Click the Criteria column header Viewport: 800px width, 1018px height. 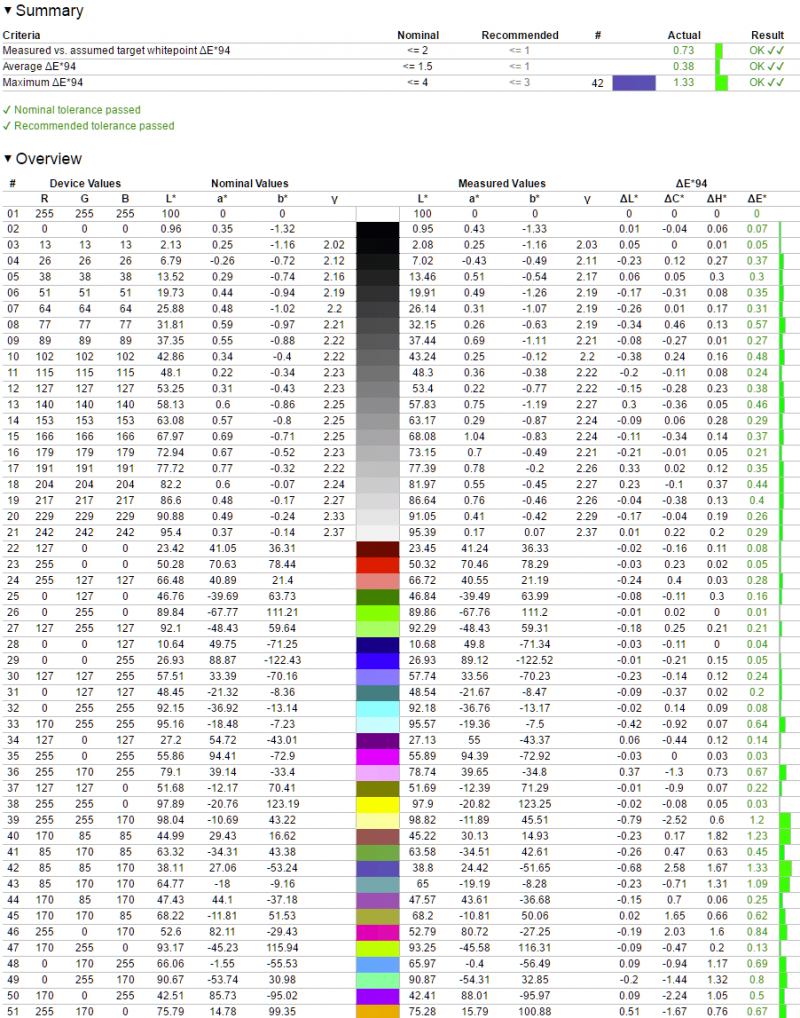[21, 35]
